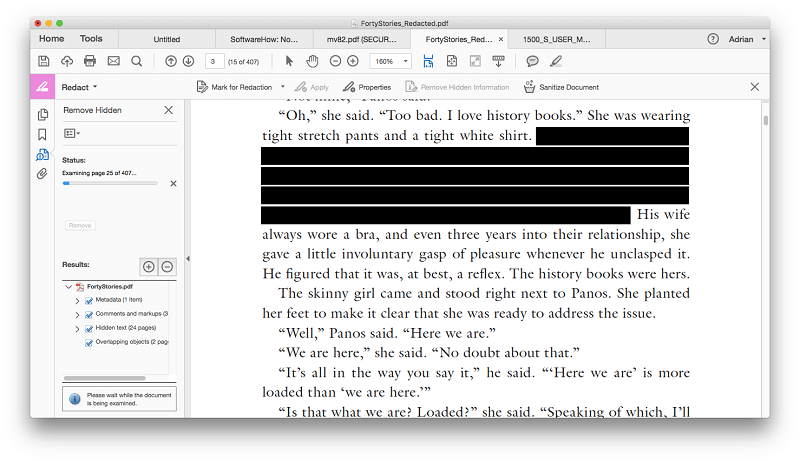The image size is (800, 461).
Task: Switch to the Untitled document tab
Action: click(167, 39)
